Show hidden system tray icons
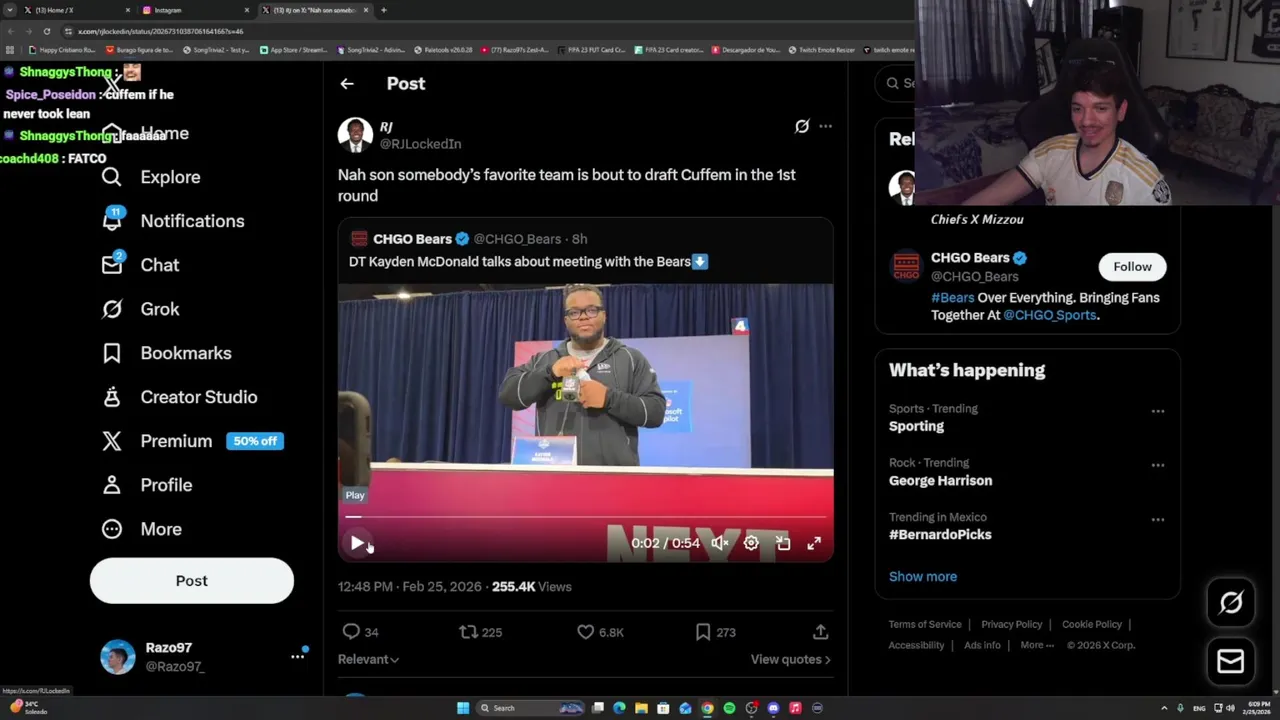Viewport: 1280px width, 720px height. click(x=1164, y=708)
